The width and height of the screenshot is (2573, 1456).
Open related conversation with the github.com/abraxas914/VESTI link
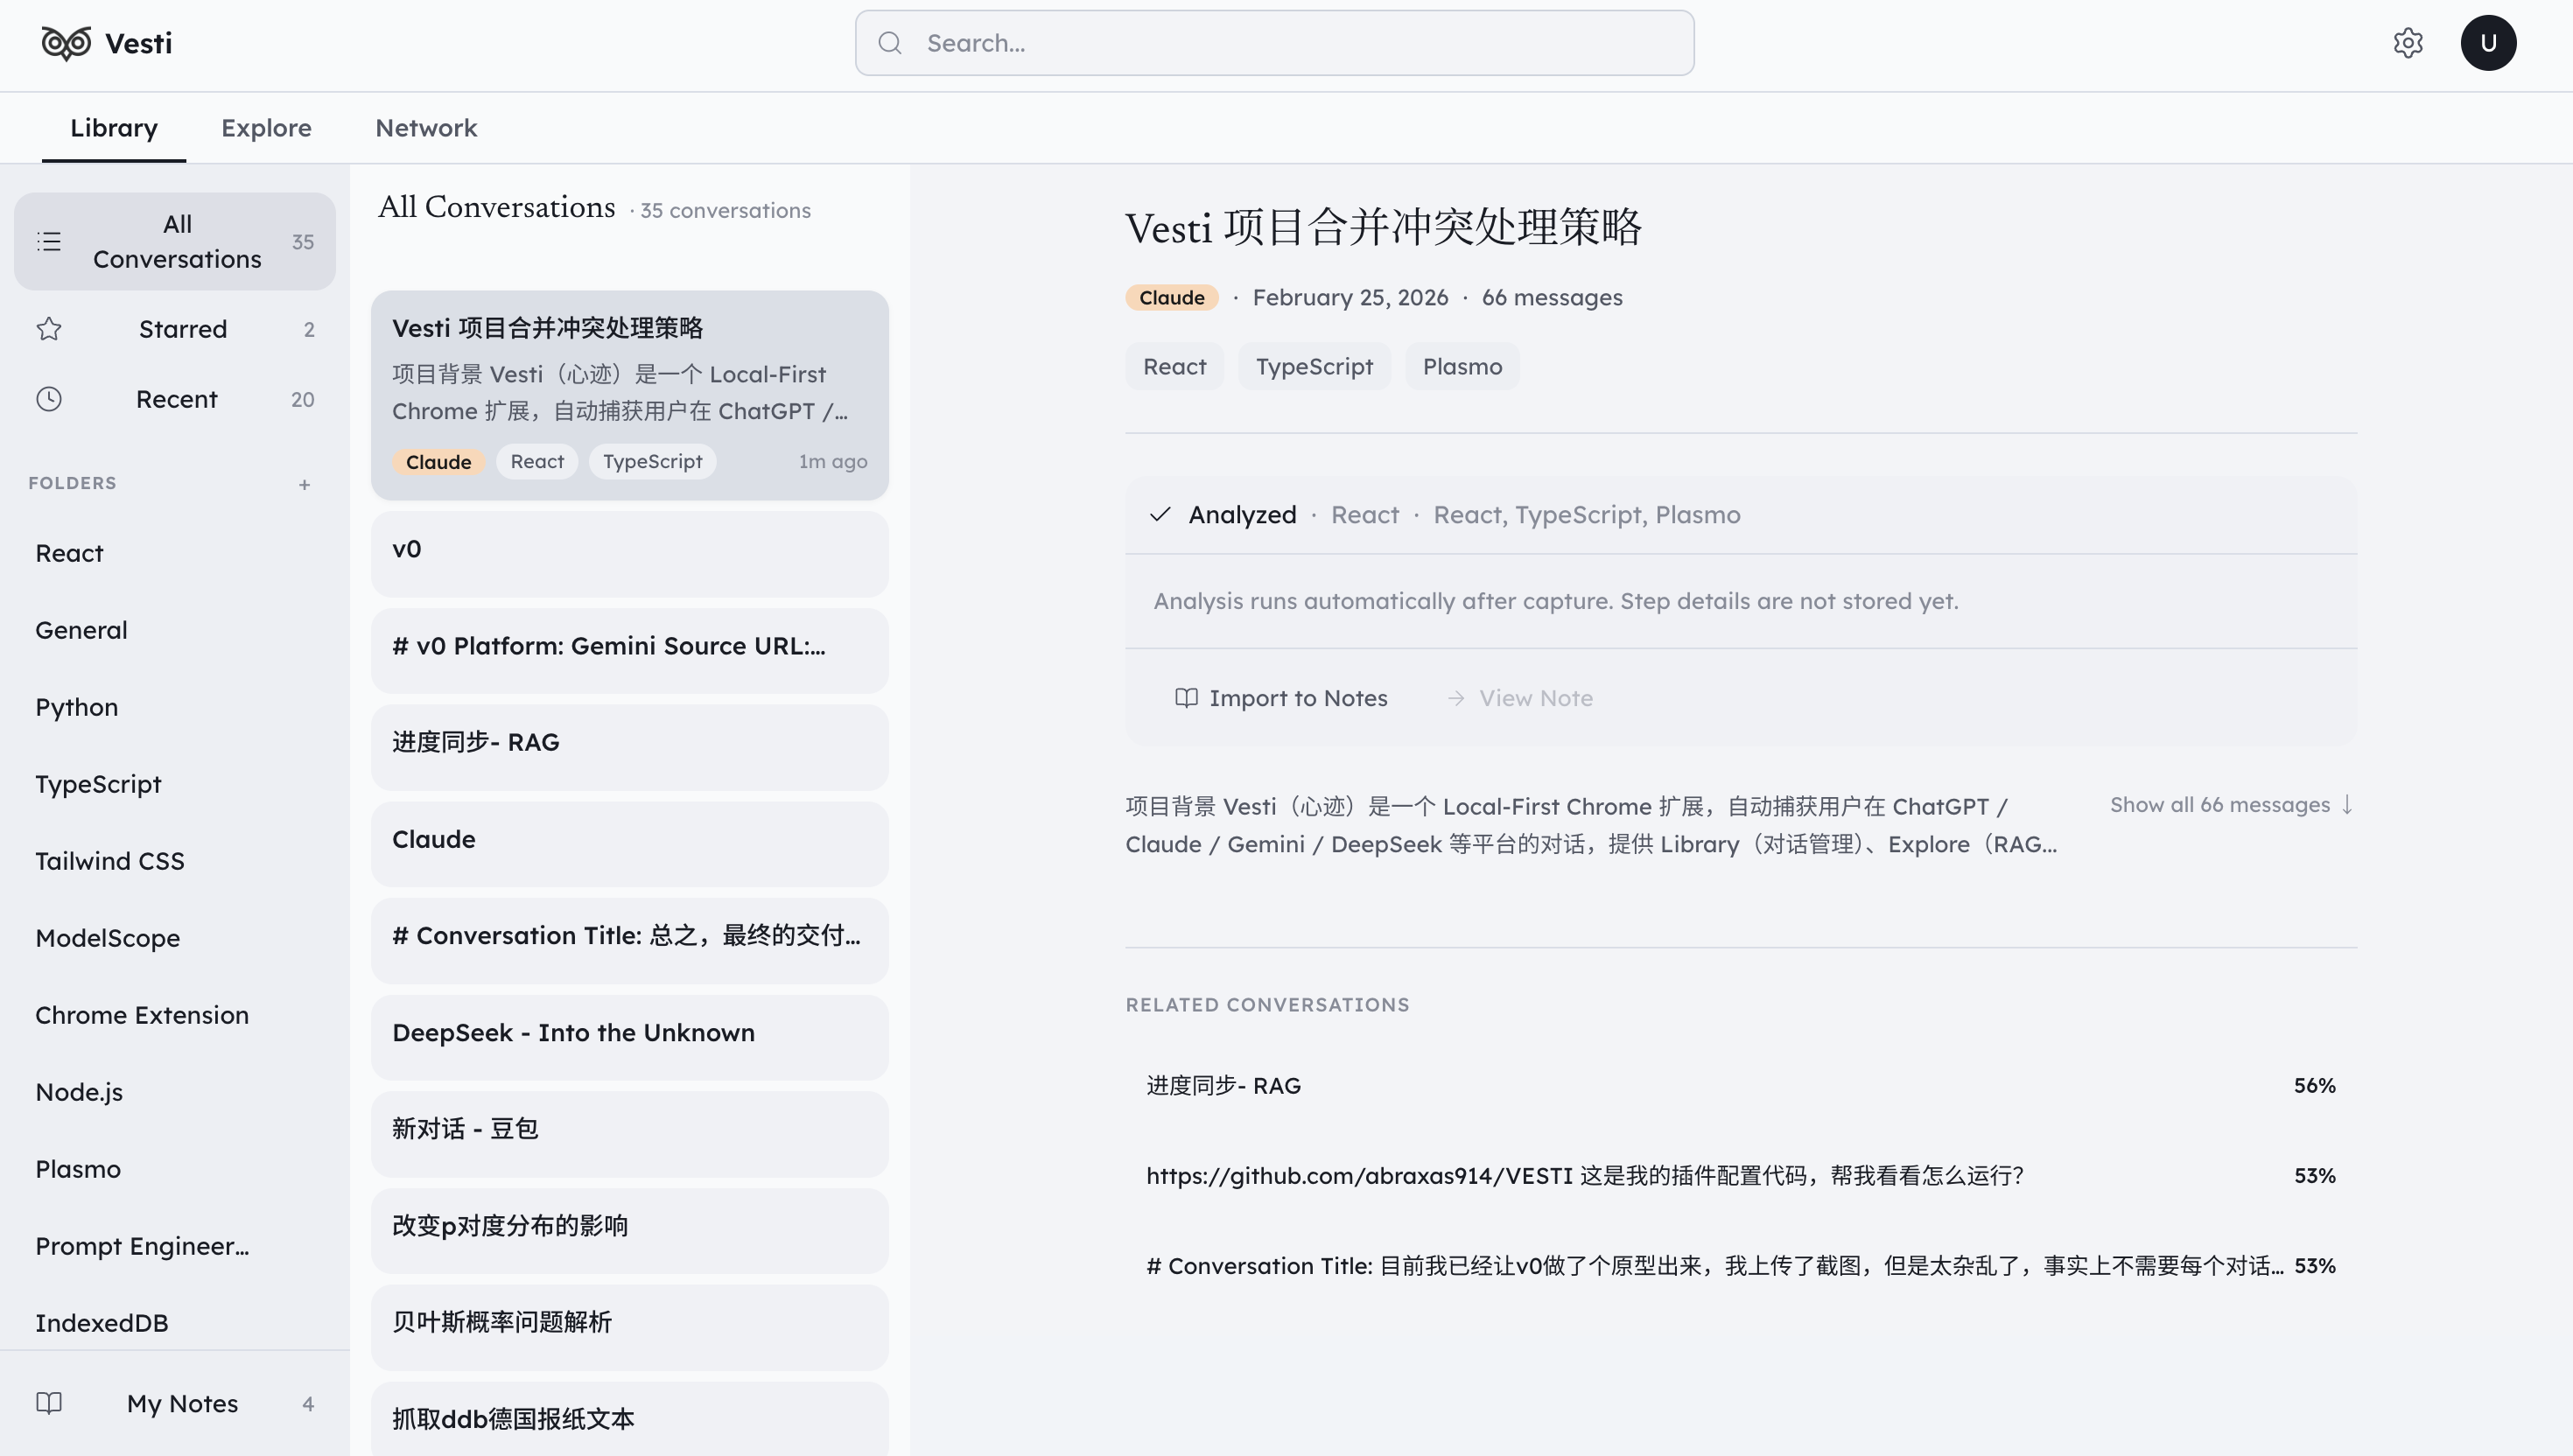(1740, 1176)
